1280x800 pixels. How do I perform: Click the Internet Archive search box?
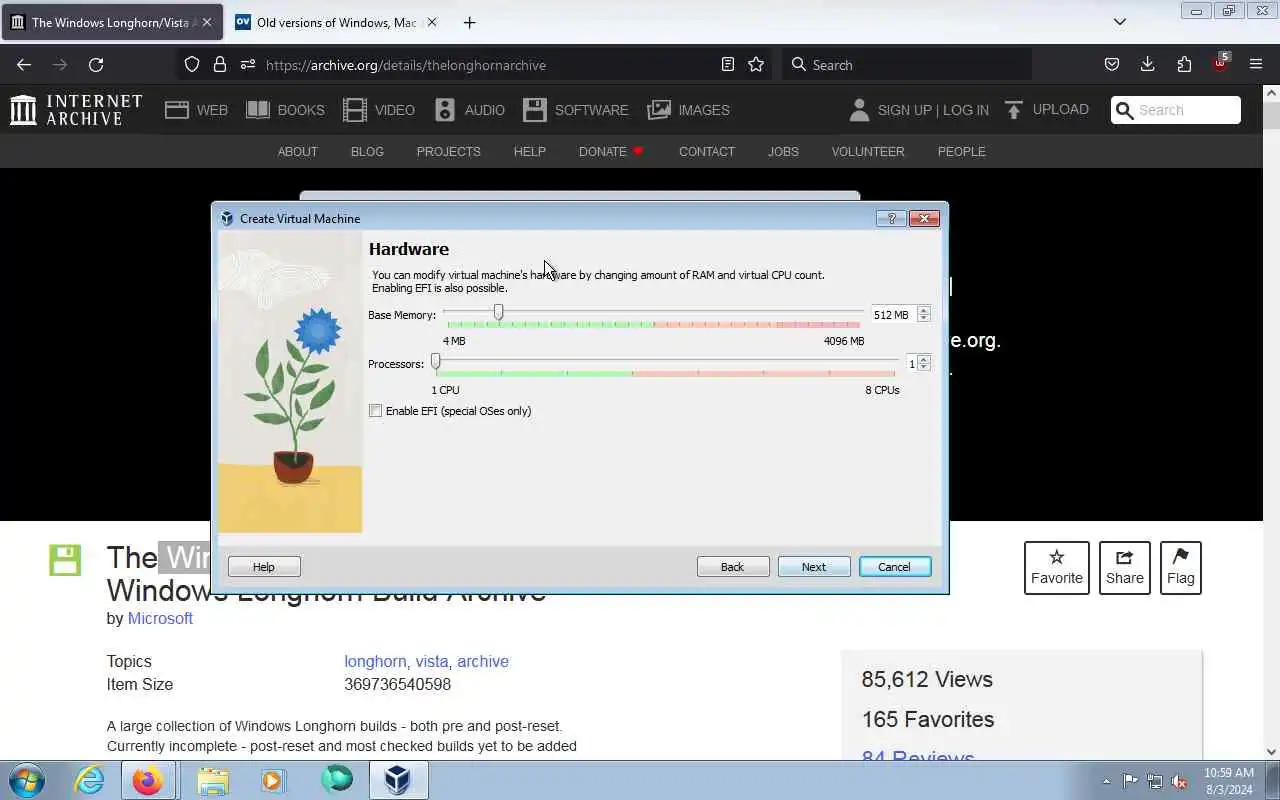click(1176, 110)
